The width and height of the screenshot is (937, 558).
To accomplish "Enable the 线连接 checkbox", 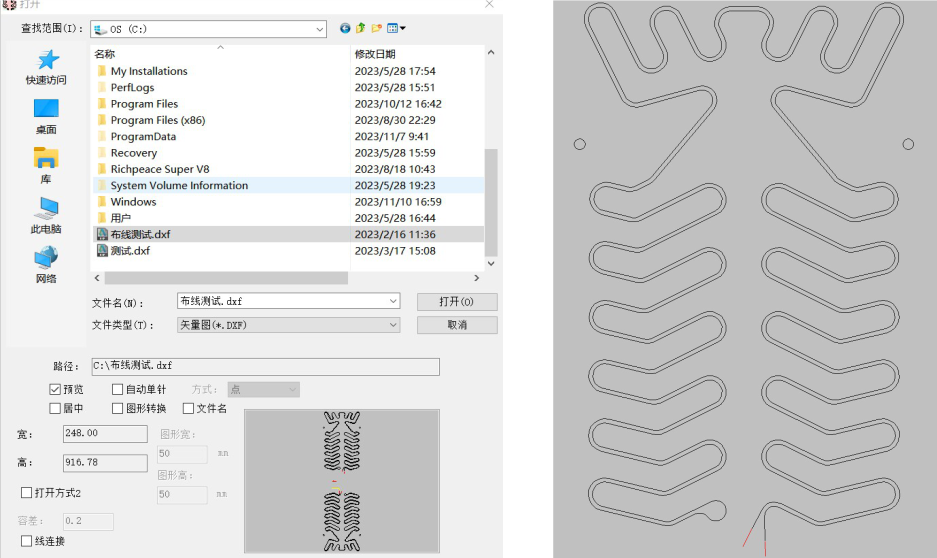I will 26,541.
